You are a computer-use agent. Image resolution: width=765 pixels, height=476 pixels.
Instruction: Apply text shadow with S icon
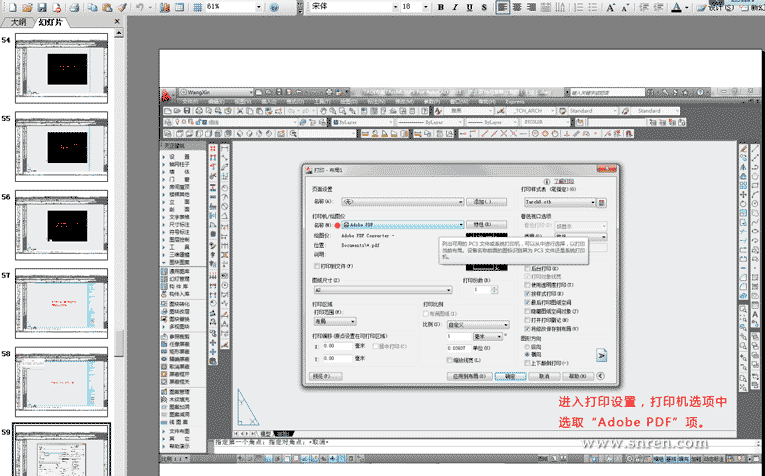pyautogui.click(x=484, y=7)
